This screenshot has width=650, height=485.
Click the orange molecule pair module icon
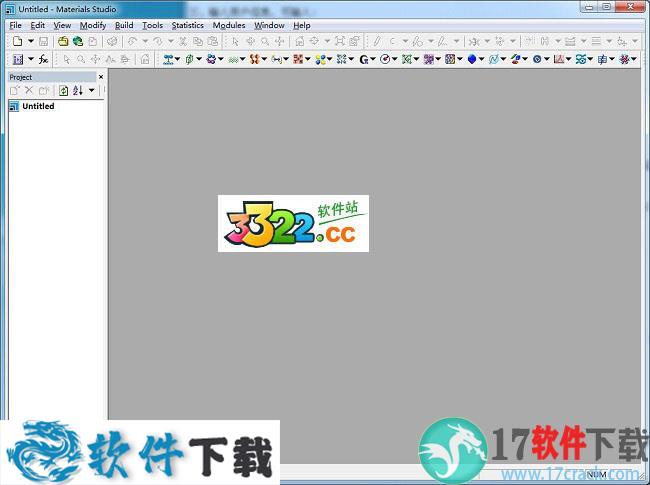255,59
